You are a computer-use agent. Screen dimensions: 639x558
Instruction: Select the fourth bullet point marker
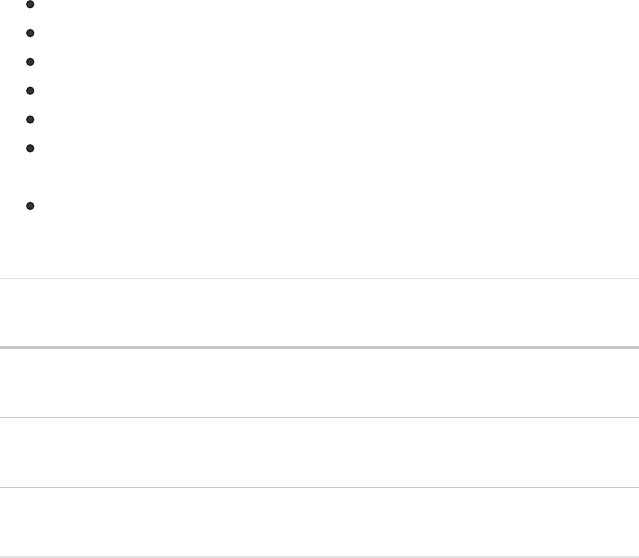pos(30,90)
